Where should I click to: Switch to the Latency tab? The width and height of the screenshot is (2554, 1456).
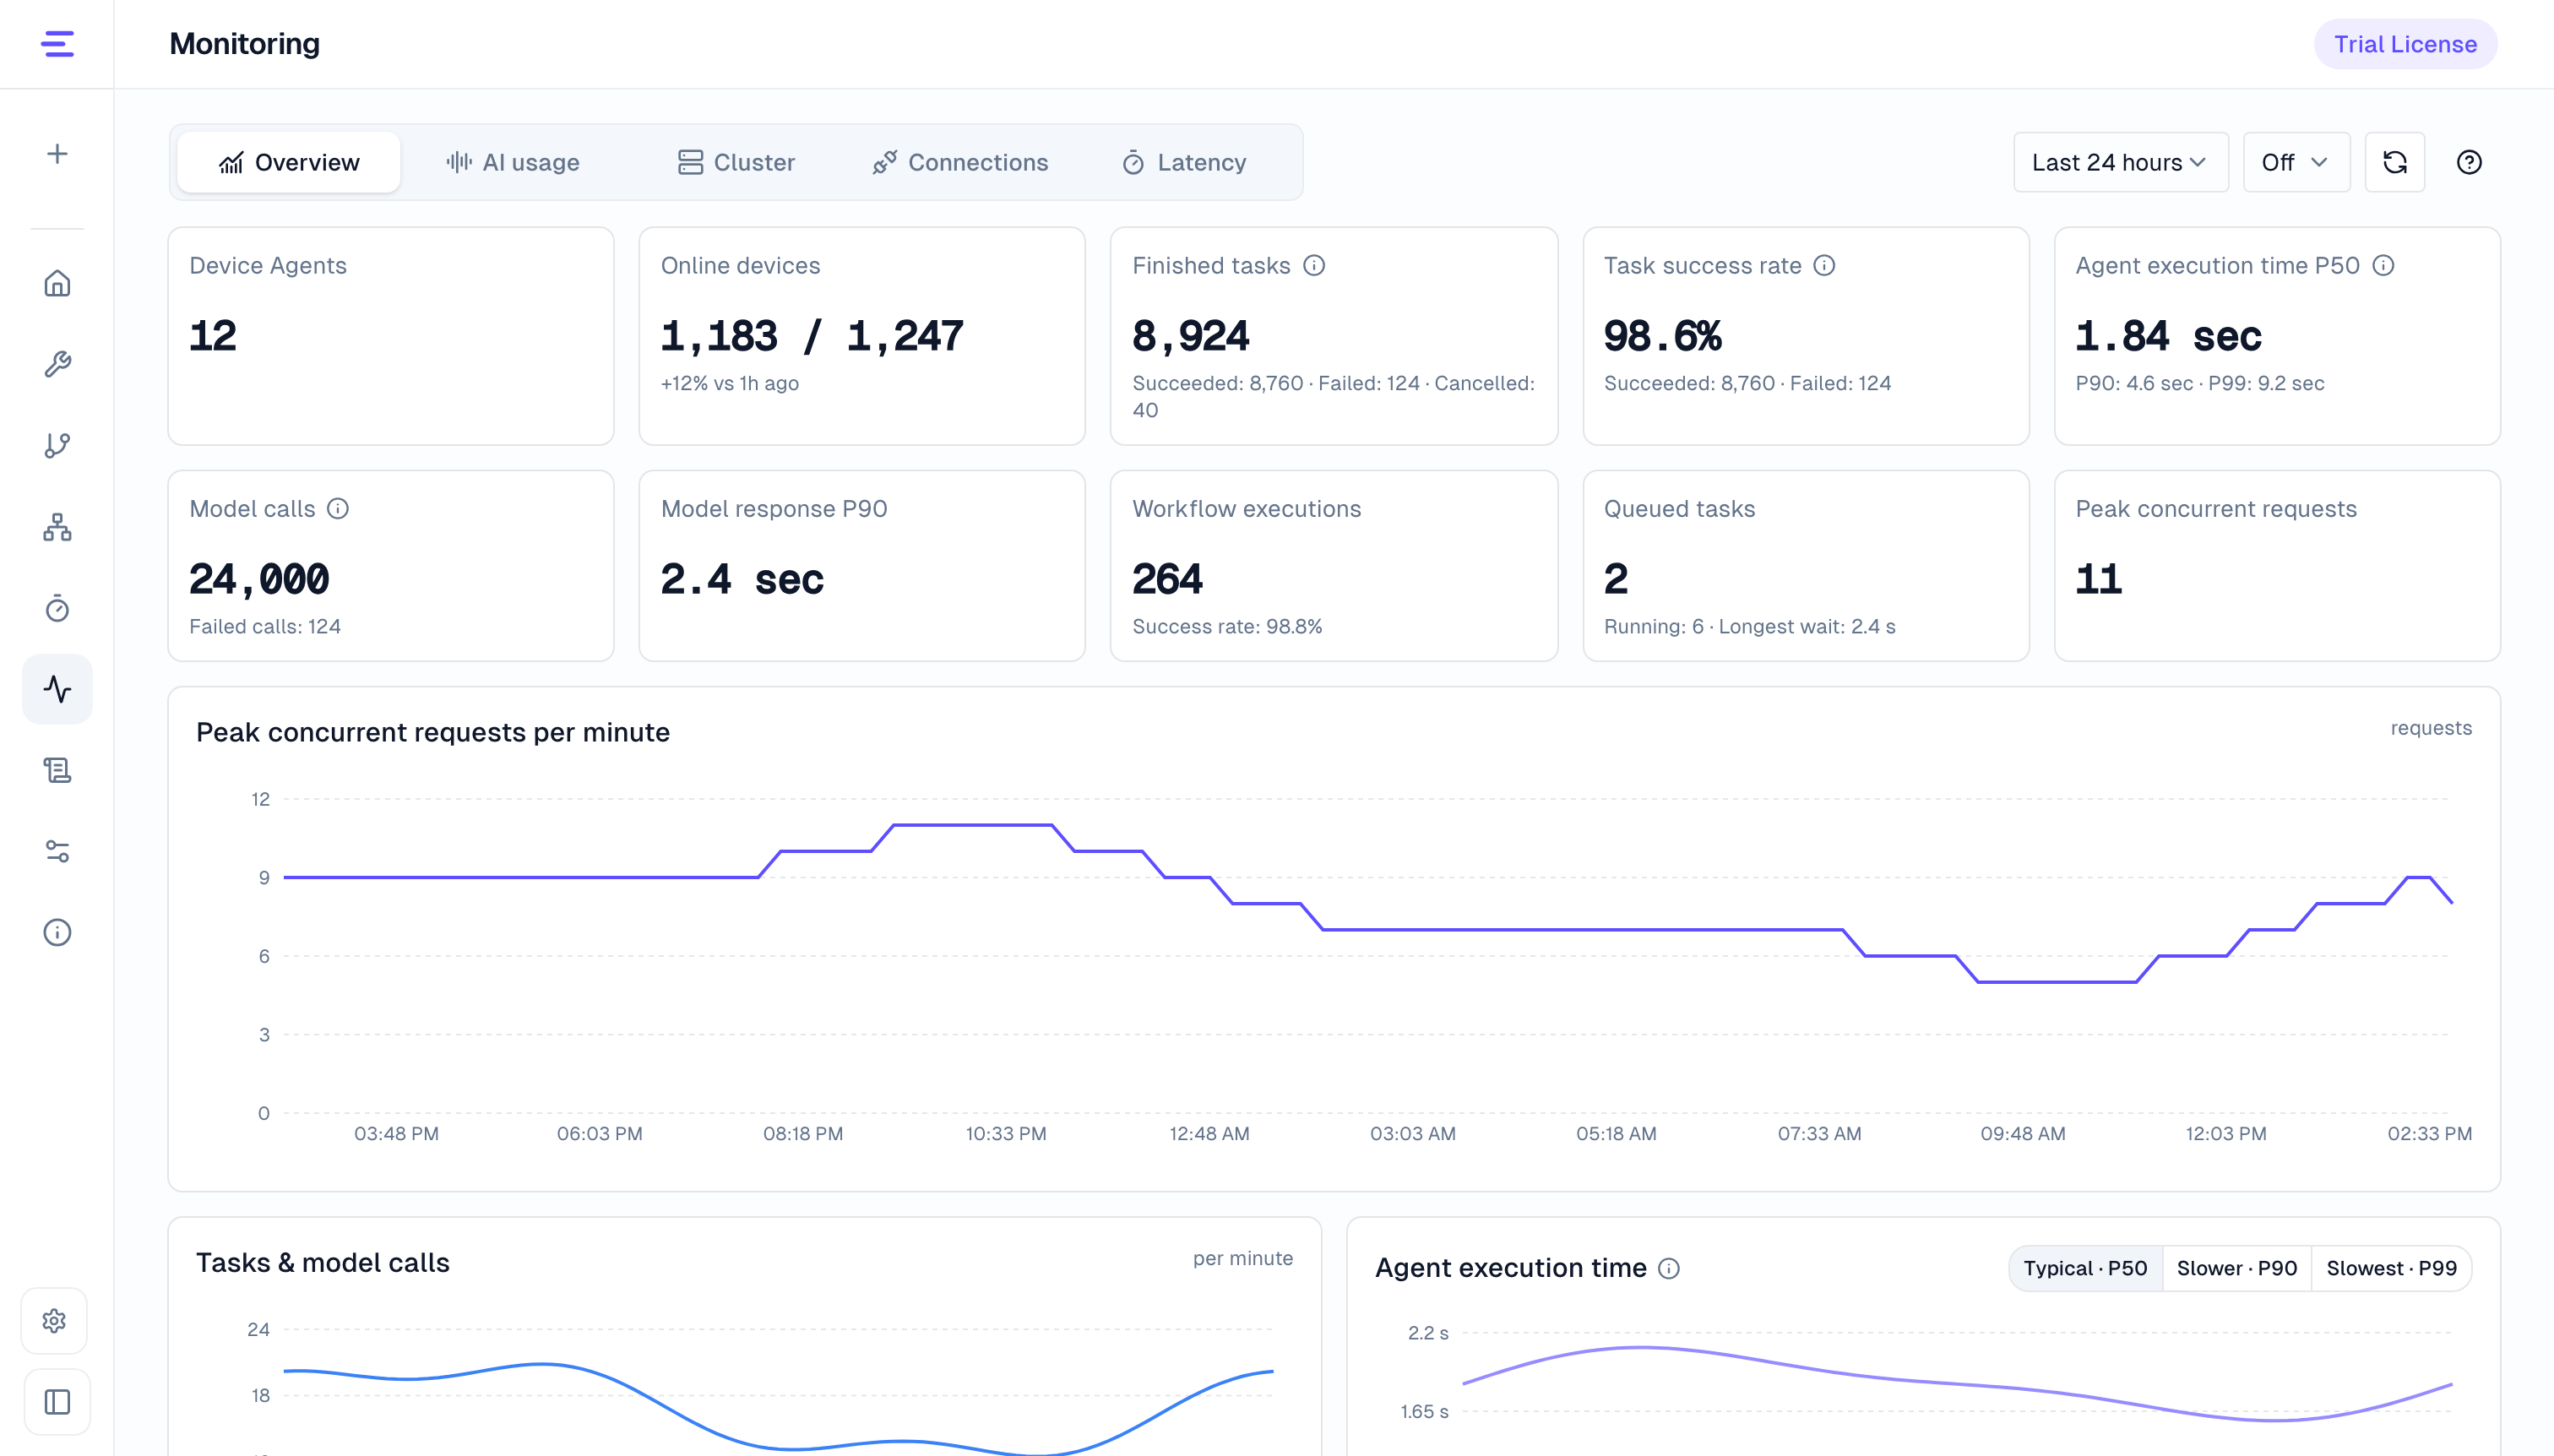tap(1185, 162)
